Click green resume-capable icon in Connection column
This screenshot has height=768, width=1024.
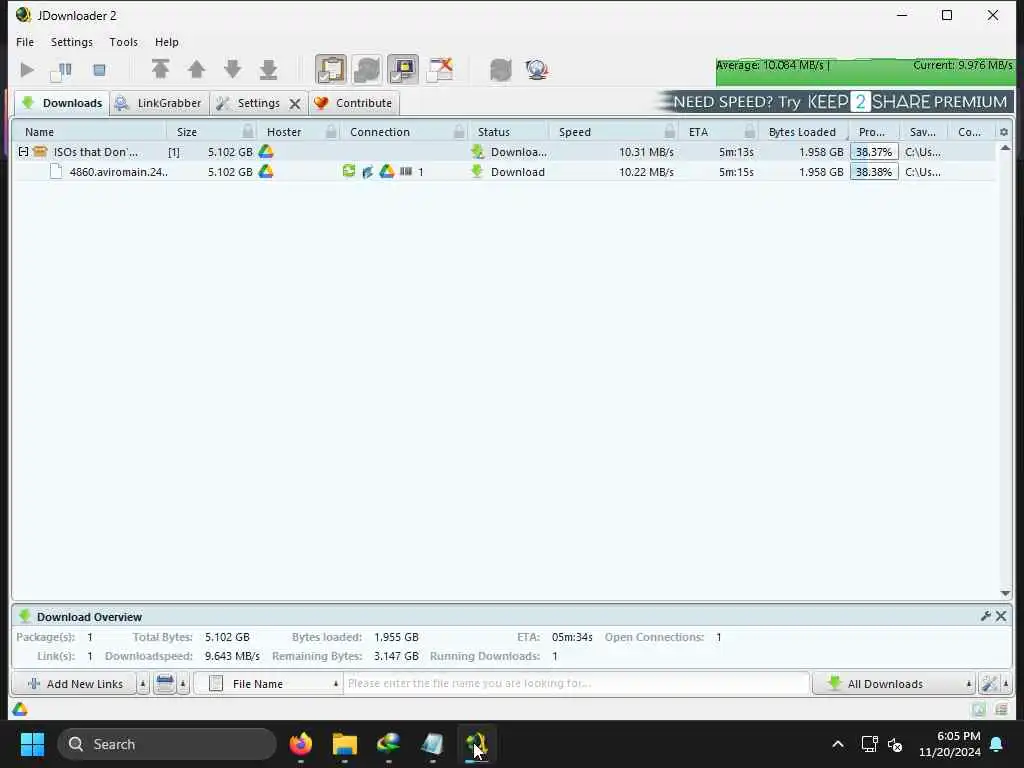point(349,171)
